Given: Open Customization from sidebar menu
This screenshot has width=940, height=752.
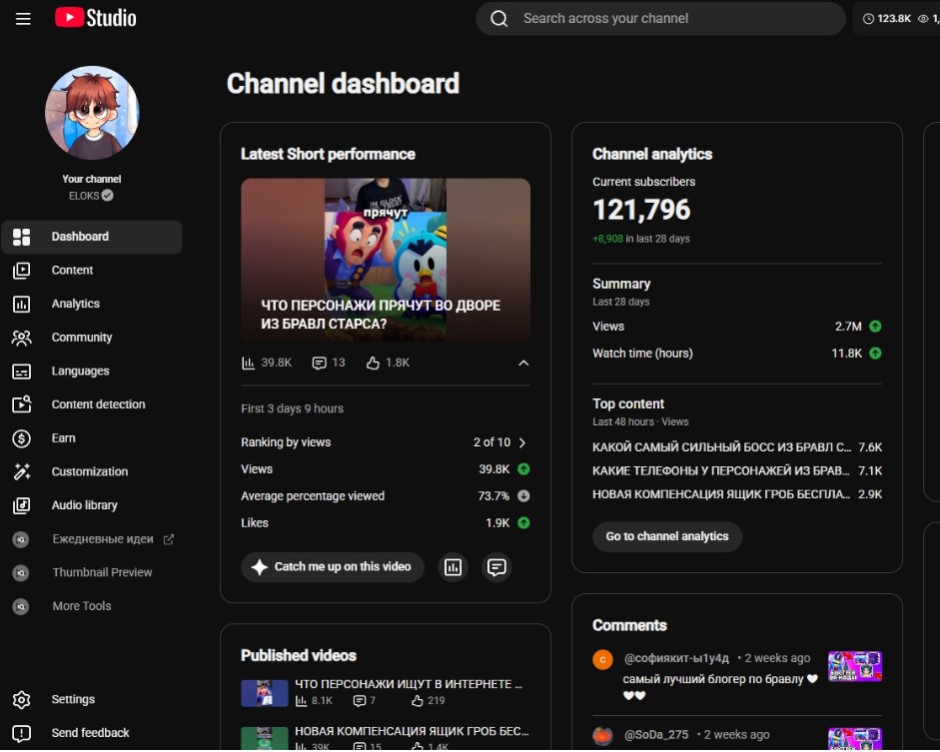Looking at the screenshot, I should click(92, 472).
